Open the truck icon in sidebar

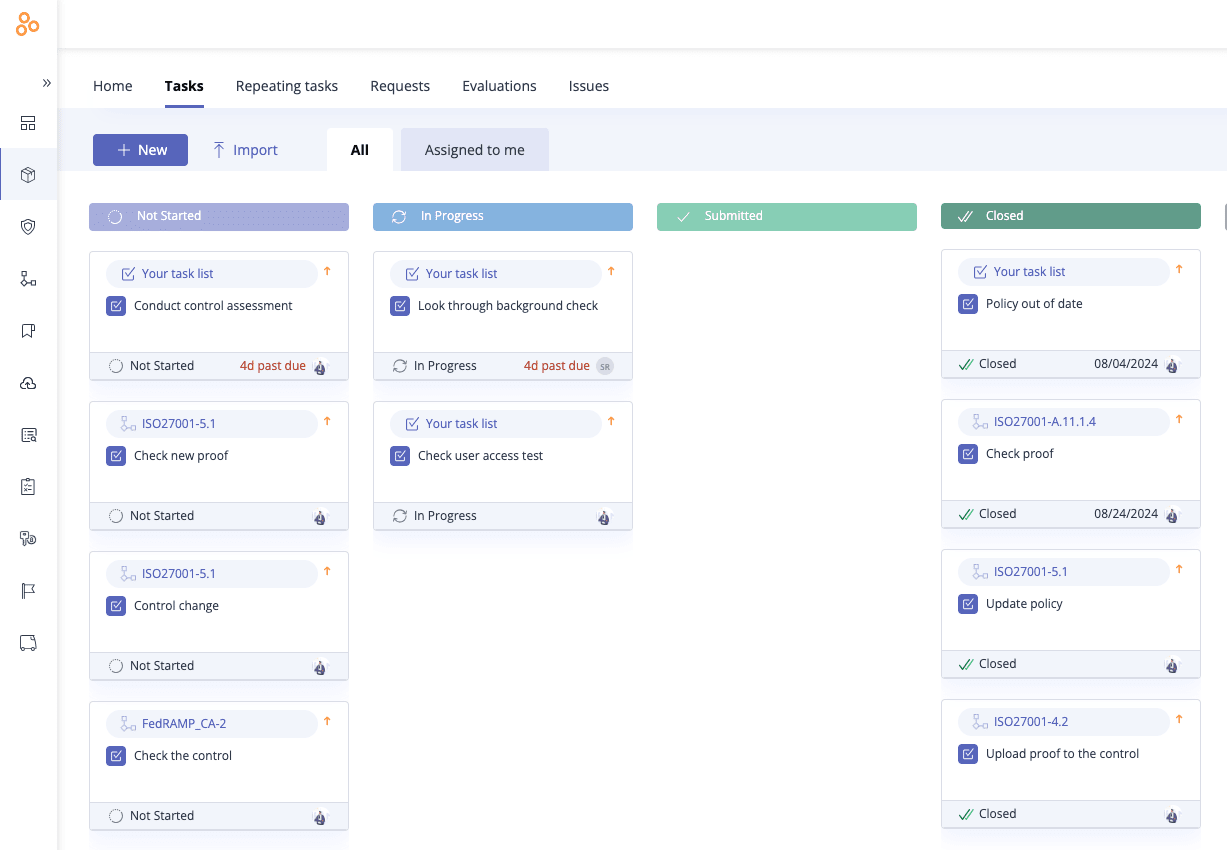coord(28,643)
